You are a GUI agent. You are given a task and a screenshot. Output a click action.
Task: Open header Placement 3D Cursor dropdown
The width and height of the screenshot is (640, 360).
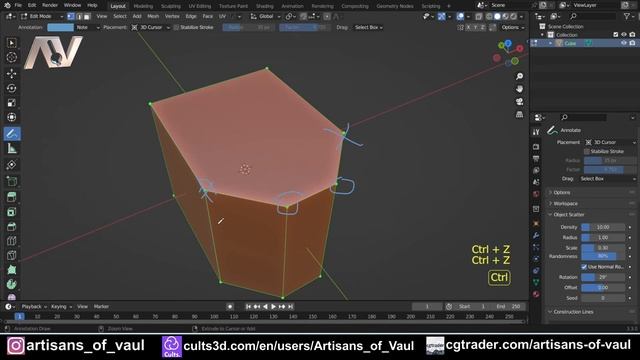click(151, 27)
